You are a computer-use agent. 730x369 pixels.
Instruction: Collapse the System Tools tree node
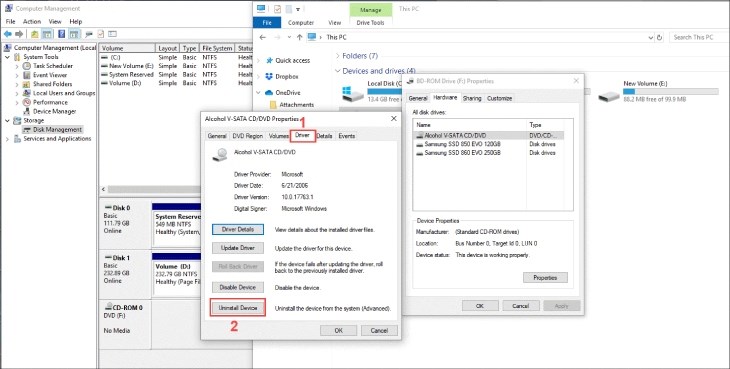click(x=7, y=57)
